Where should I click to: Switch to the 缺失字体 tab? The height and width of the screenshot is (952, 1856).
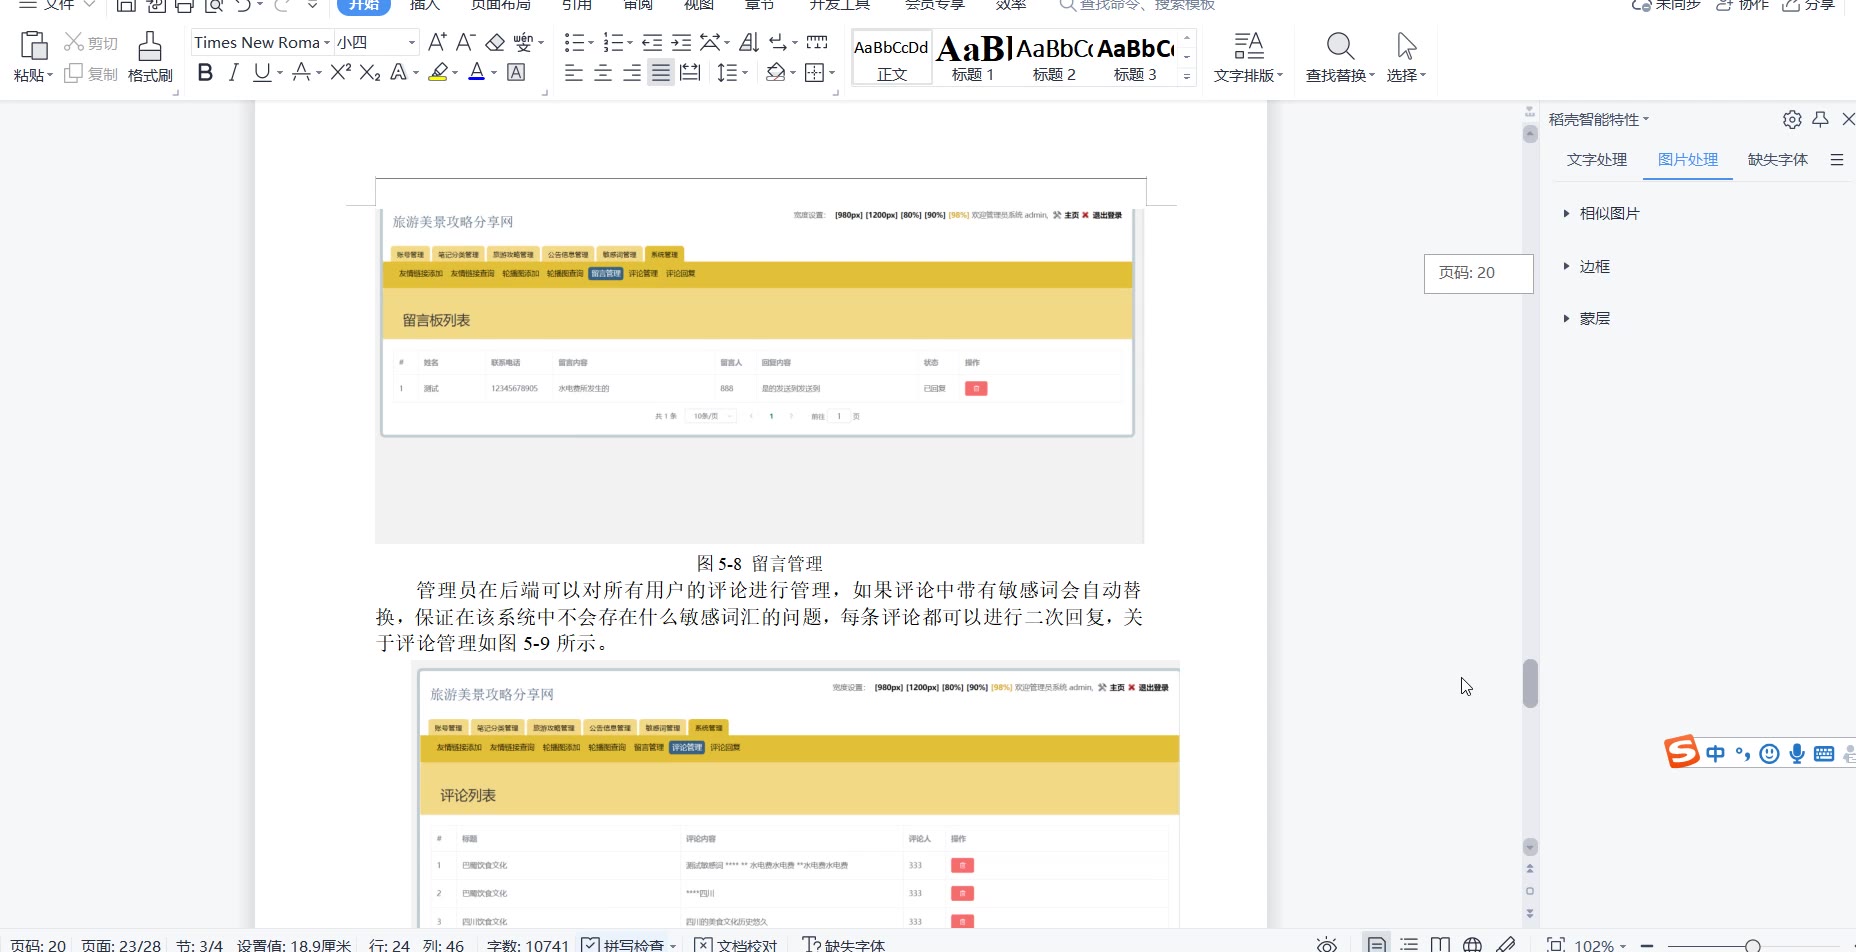[1777, 160]
